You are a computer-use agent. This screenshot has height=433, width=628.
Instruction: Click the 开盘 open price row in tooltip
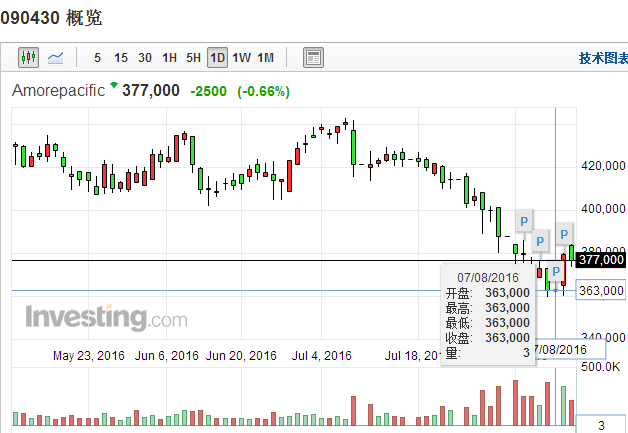[x=487, y=293]
